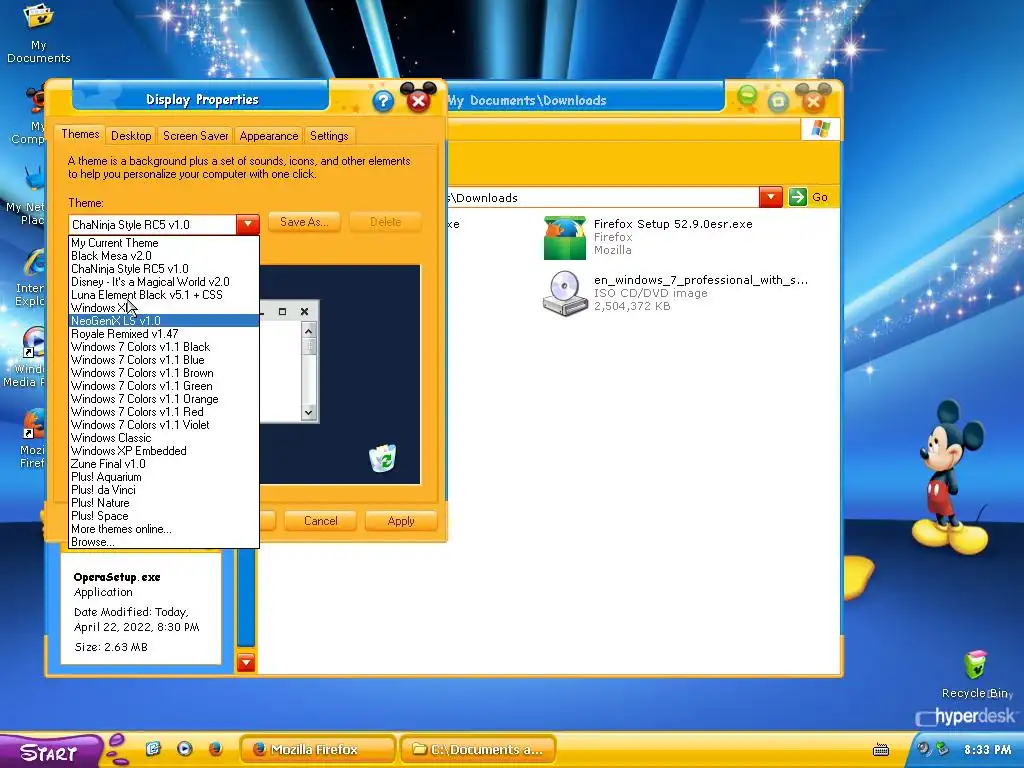Screen dimensions: 1024x768
Task: Choose Windows 7 Colors v1.1 Red
Action: click(164, 412)
